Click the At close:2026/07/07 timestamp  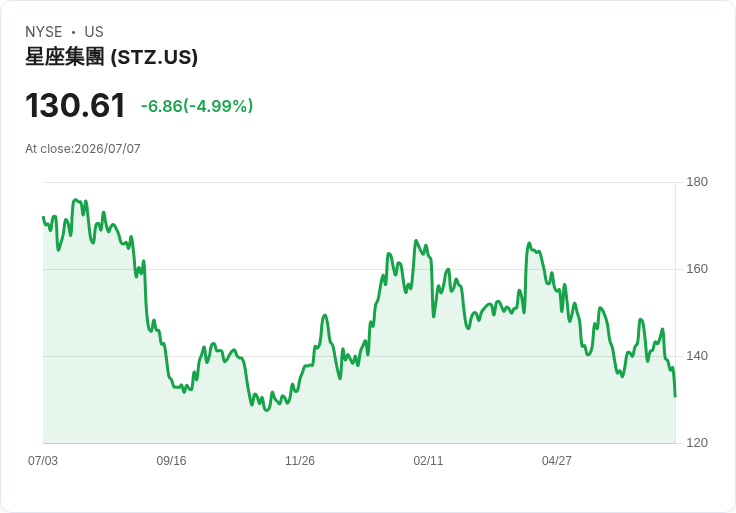click(x=83, y=149)
